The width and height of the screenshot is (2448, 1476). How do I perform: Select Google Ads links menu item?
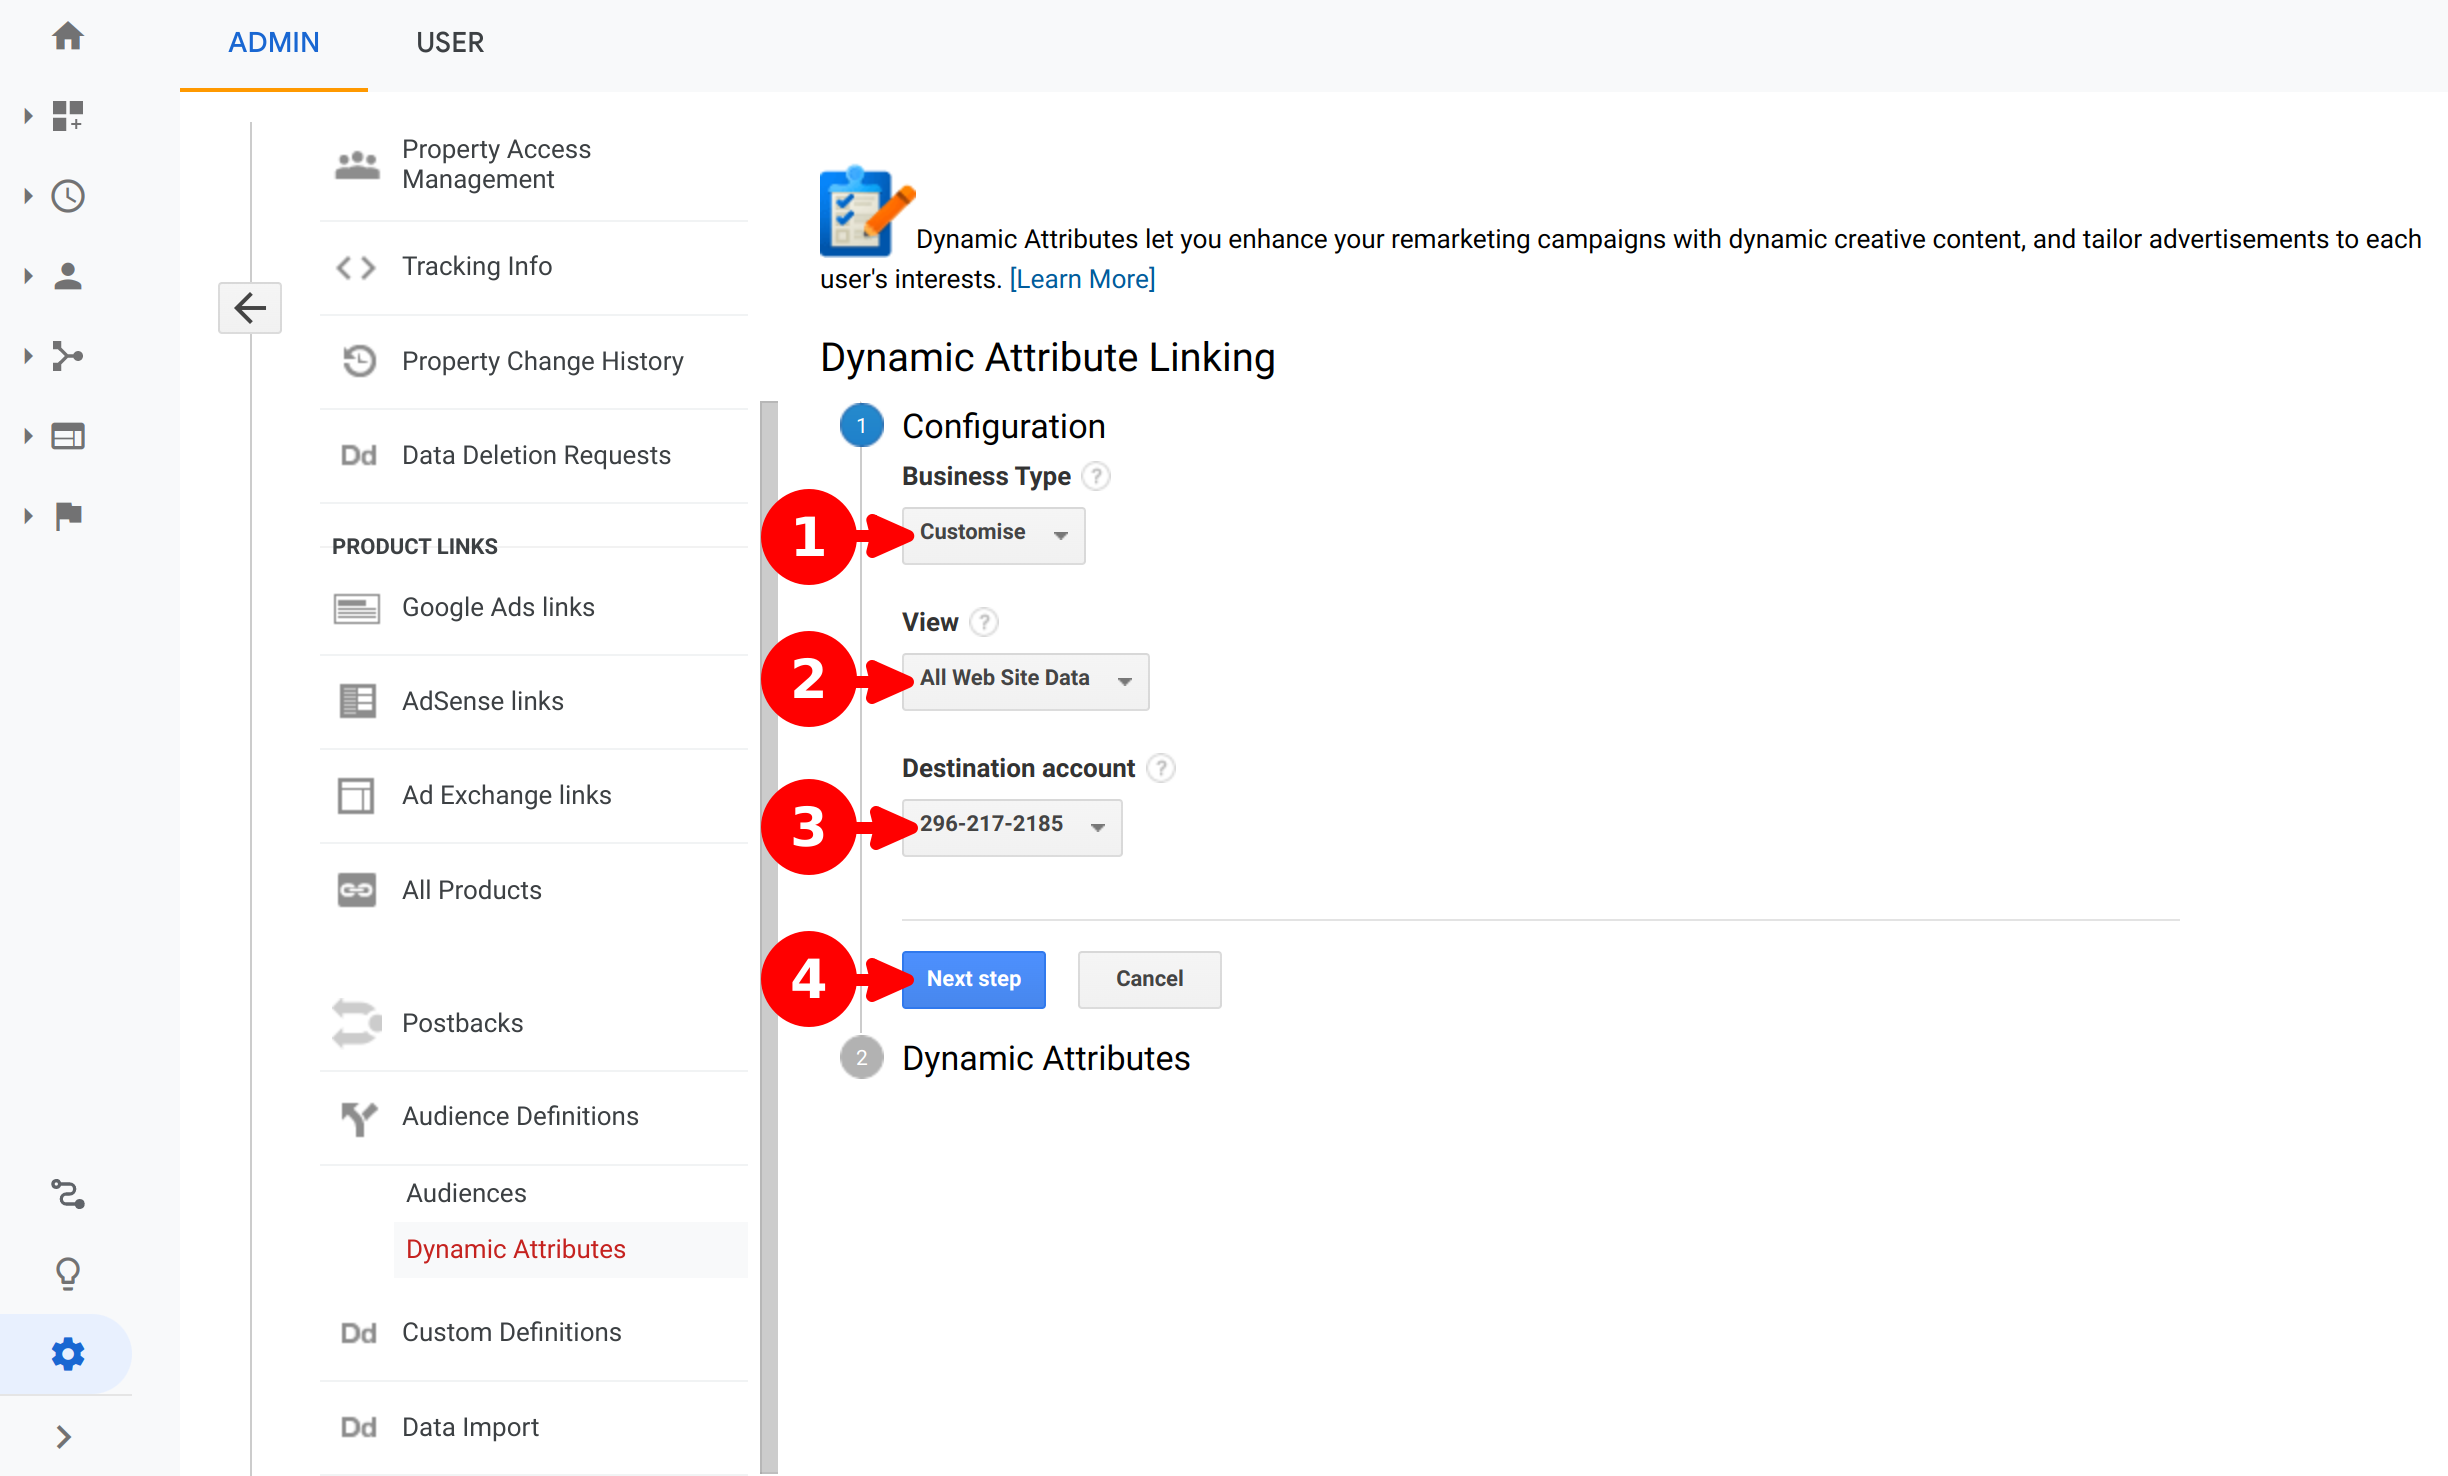498,607
